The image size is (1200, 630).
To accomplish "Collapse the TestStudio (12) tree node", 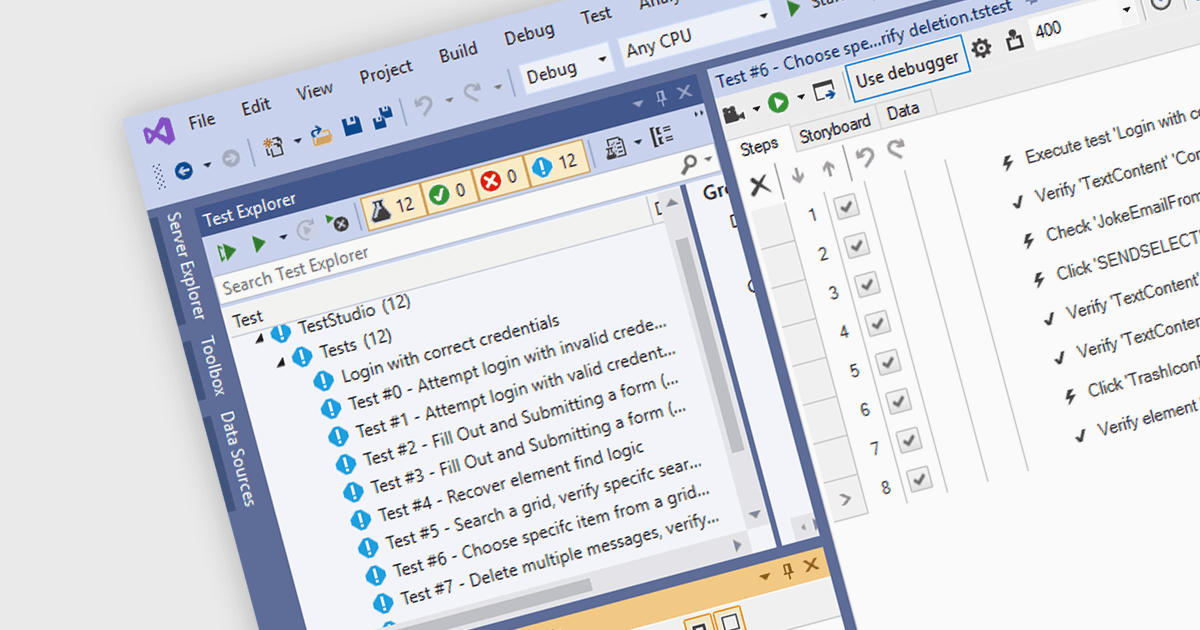I will (x=260, y=337).
